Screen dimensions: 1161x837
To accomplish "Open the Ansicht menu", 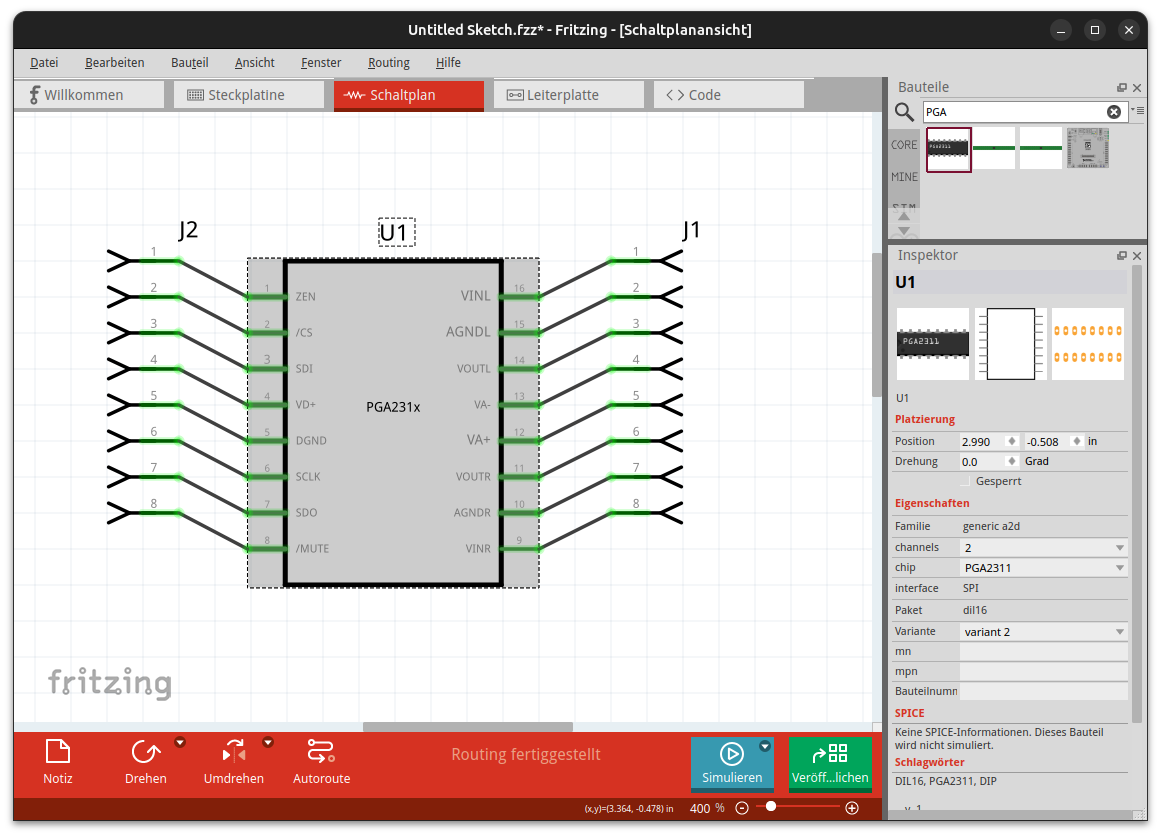I will [x=255, y=63].
